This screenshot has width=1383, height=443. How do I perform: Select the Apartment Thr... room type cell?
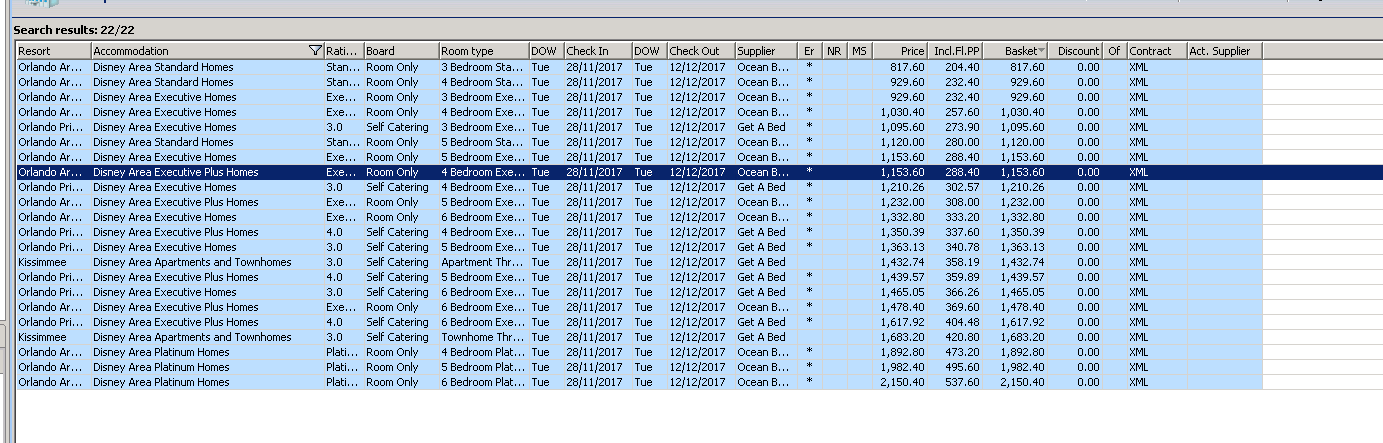pyautogui.click(x=484, y=262)
